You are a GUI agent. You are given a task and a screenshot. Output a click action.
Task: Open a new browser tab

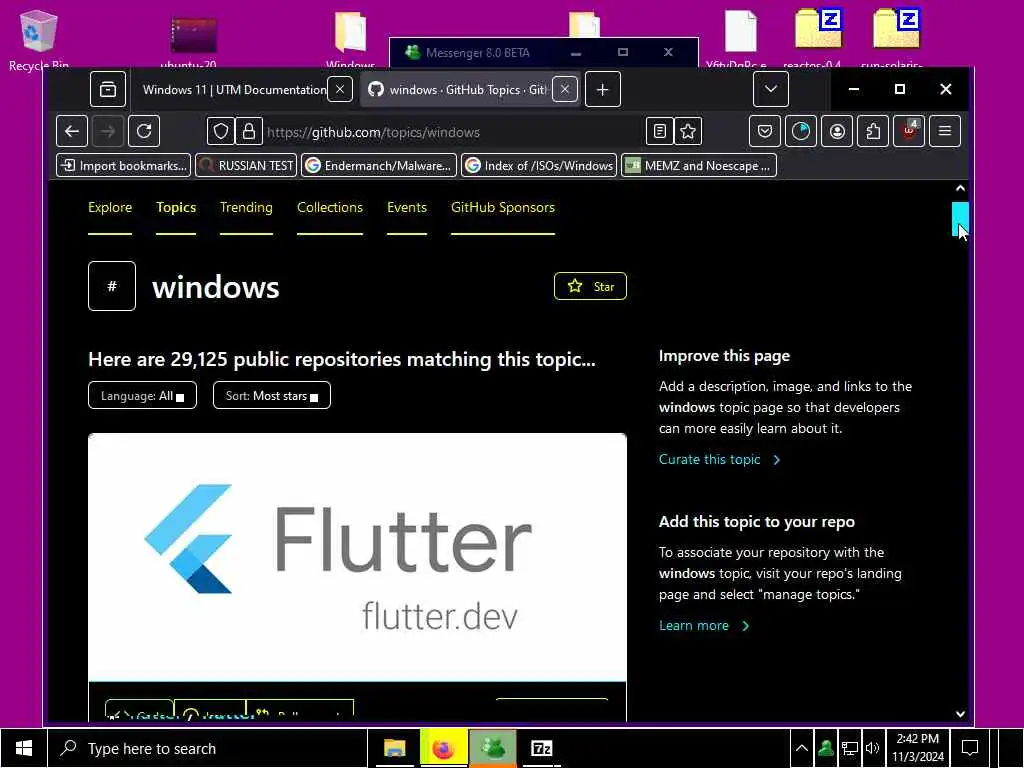click(603, 89)
